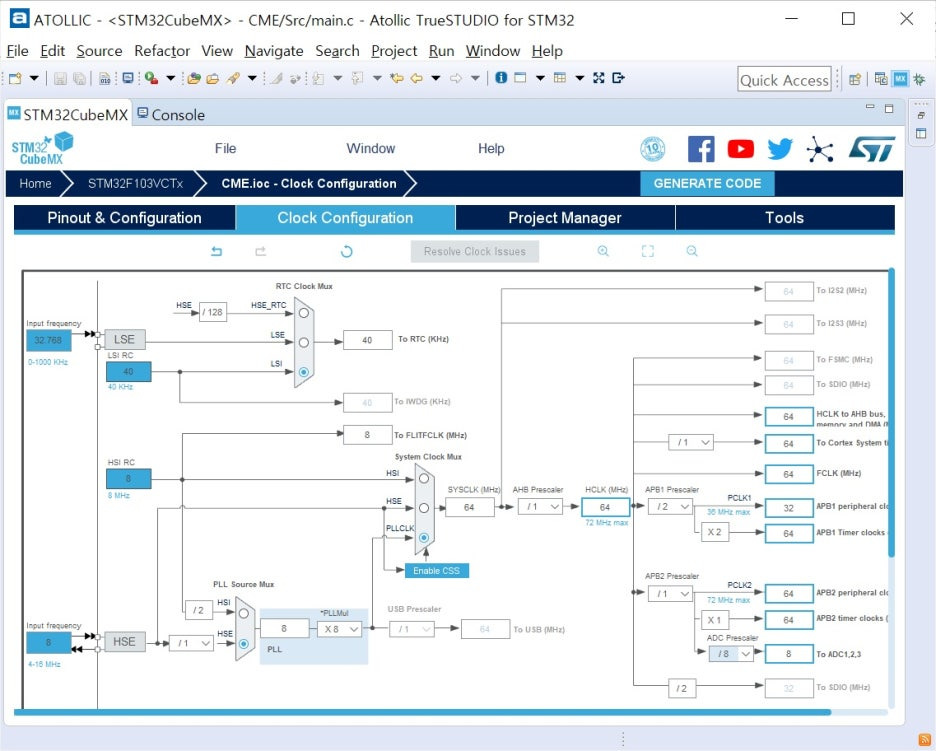Click the information icon in toolbar
Image resolution: width=936 pixels, height=751 pixels.
pyautogui.click(x=501, y=78)
